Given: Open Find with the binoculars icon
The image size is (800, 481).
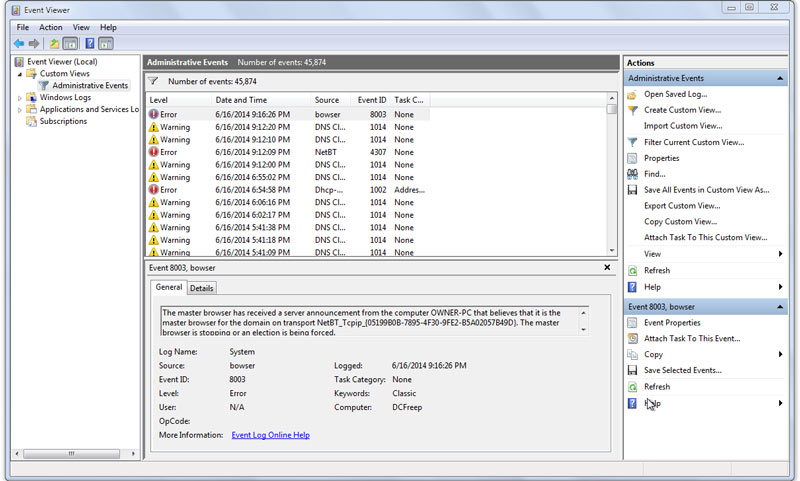Looking at the screenshot, I should point(654,174).
